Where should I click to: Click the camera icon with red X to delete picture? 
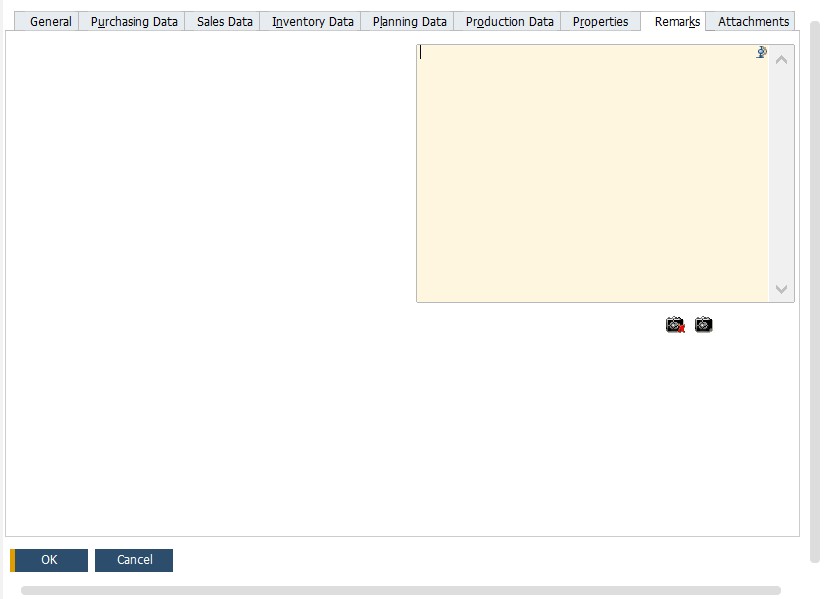click(x=674, y=324)
